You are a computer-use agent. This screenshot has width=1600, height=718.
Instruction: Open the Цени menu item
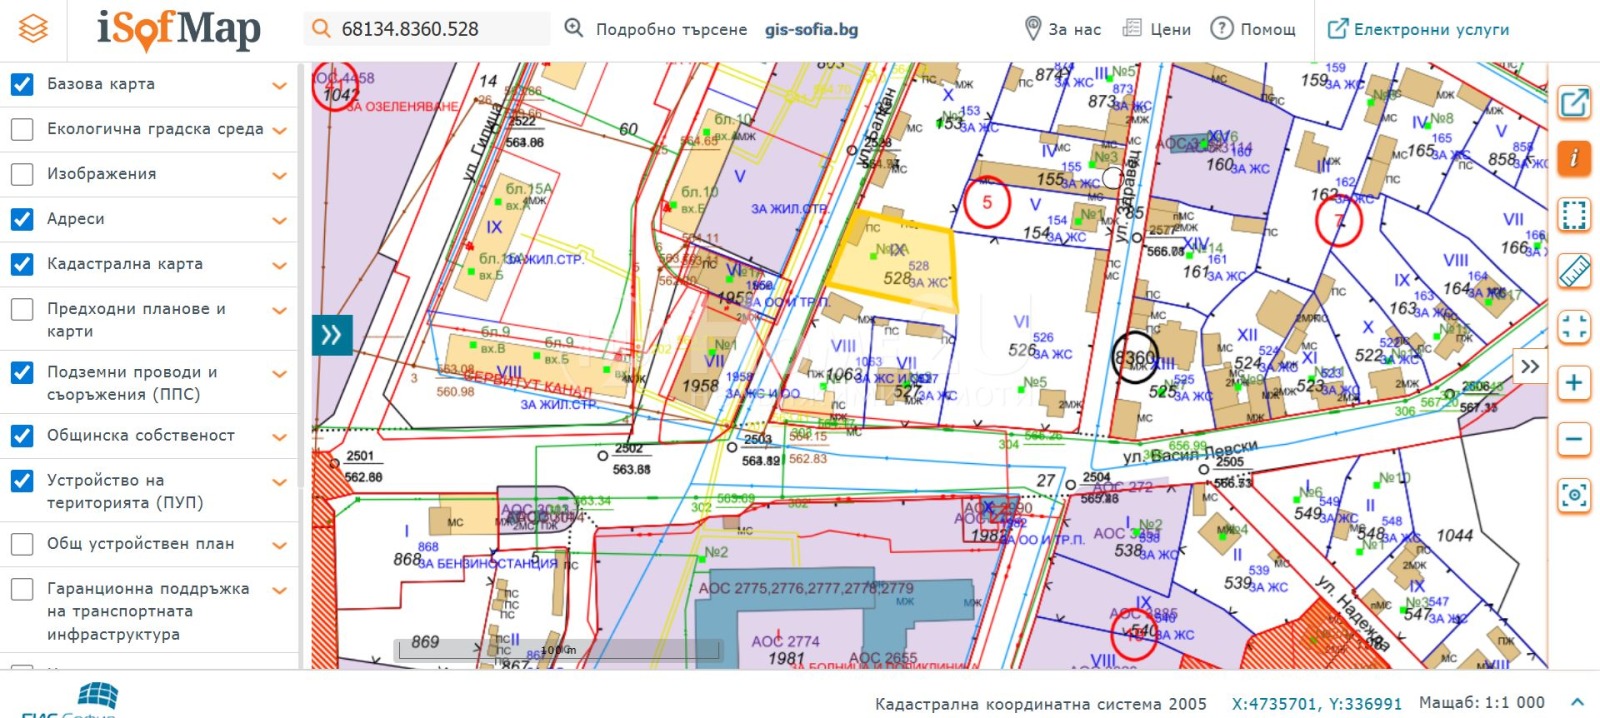pos(1157,29)
